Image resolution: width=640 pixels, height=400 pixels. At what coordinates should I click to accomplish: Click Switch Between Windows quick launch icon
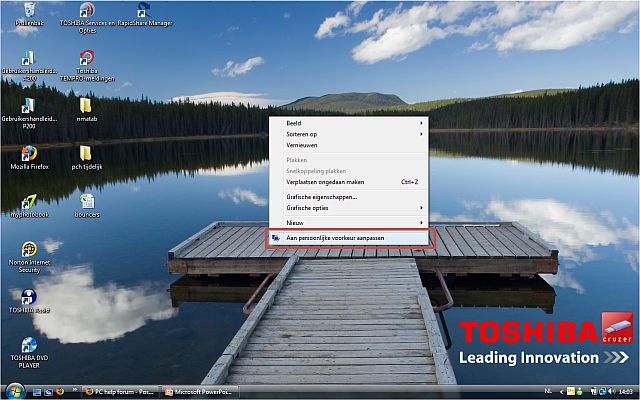[x=48, y=392]
